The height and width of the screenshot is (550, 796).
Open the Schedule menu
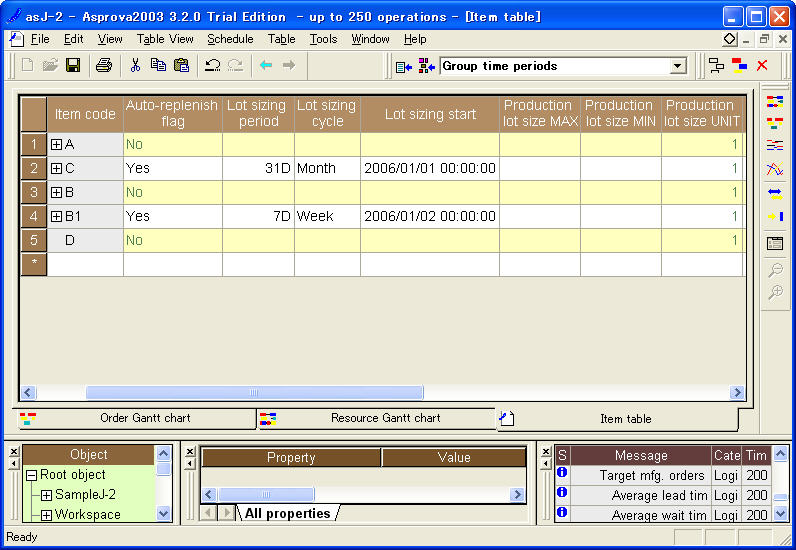(230, 39)
